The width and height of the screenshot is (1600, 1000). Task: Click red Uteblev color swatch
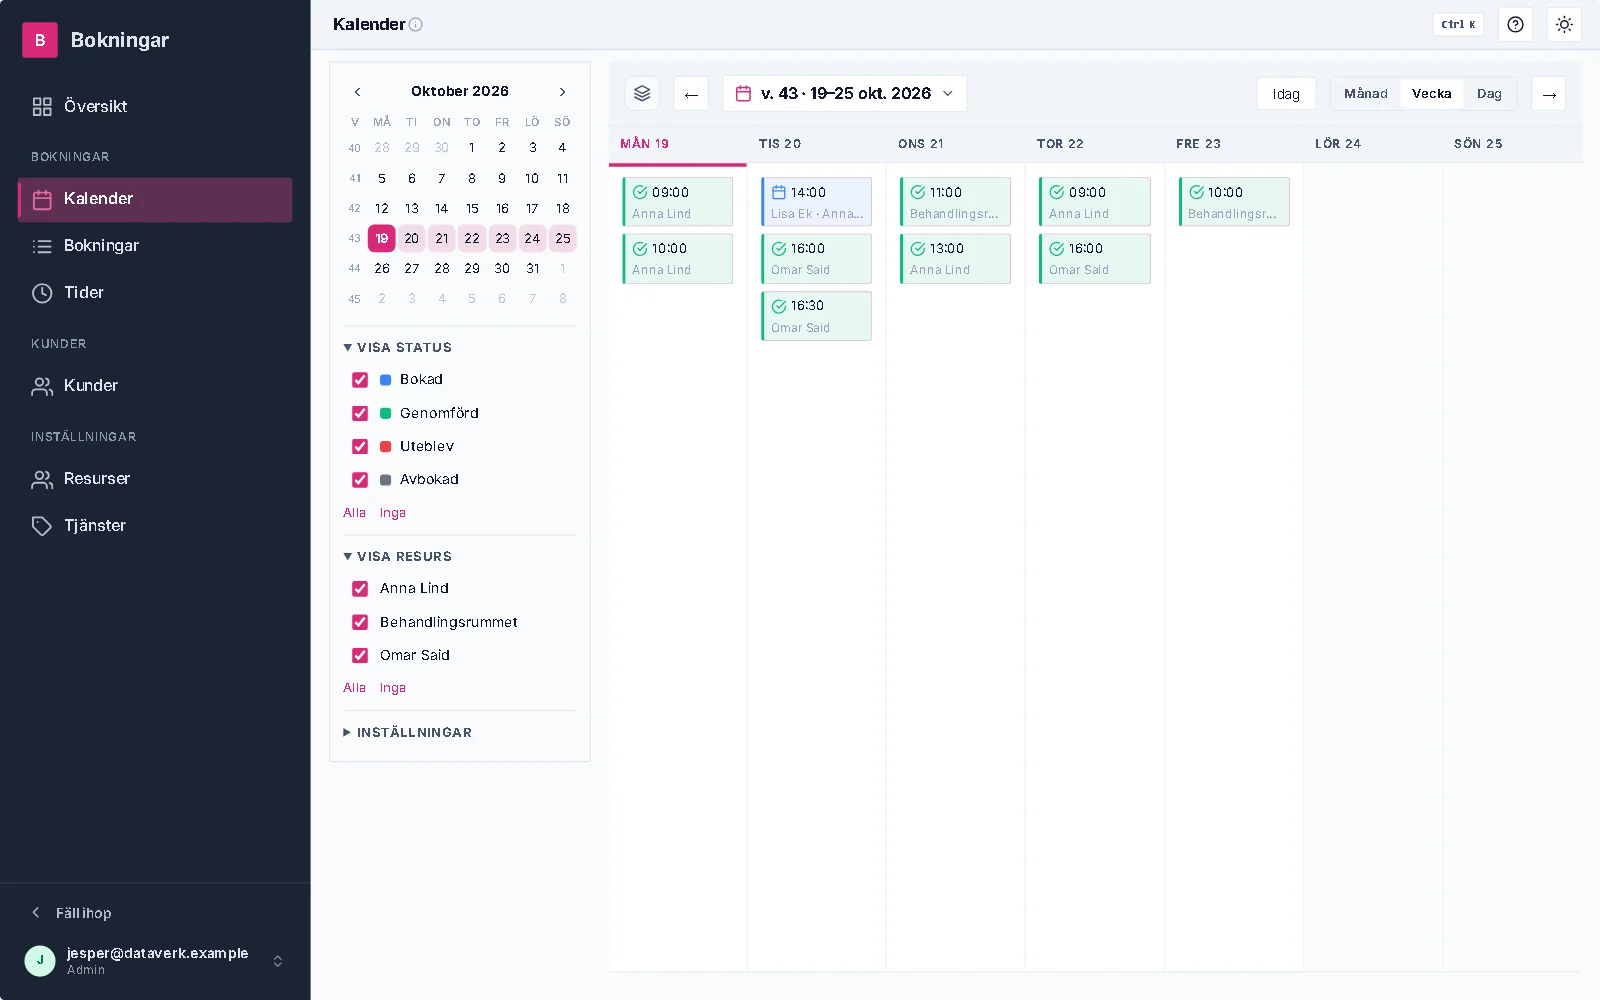385,447
